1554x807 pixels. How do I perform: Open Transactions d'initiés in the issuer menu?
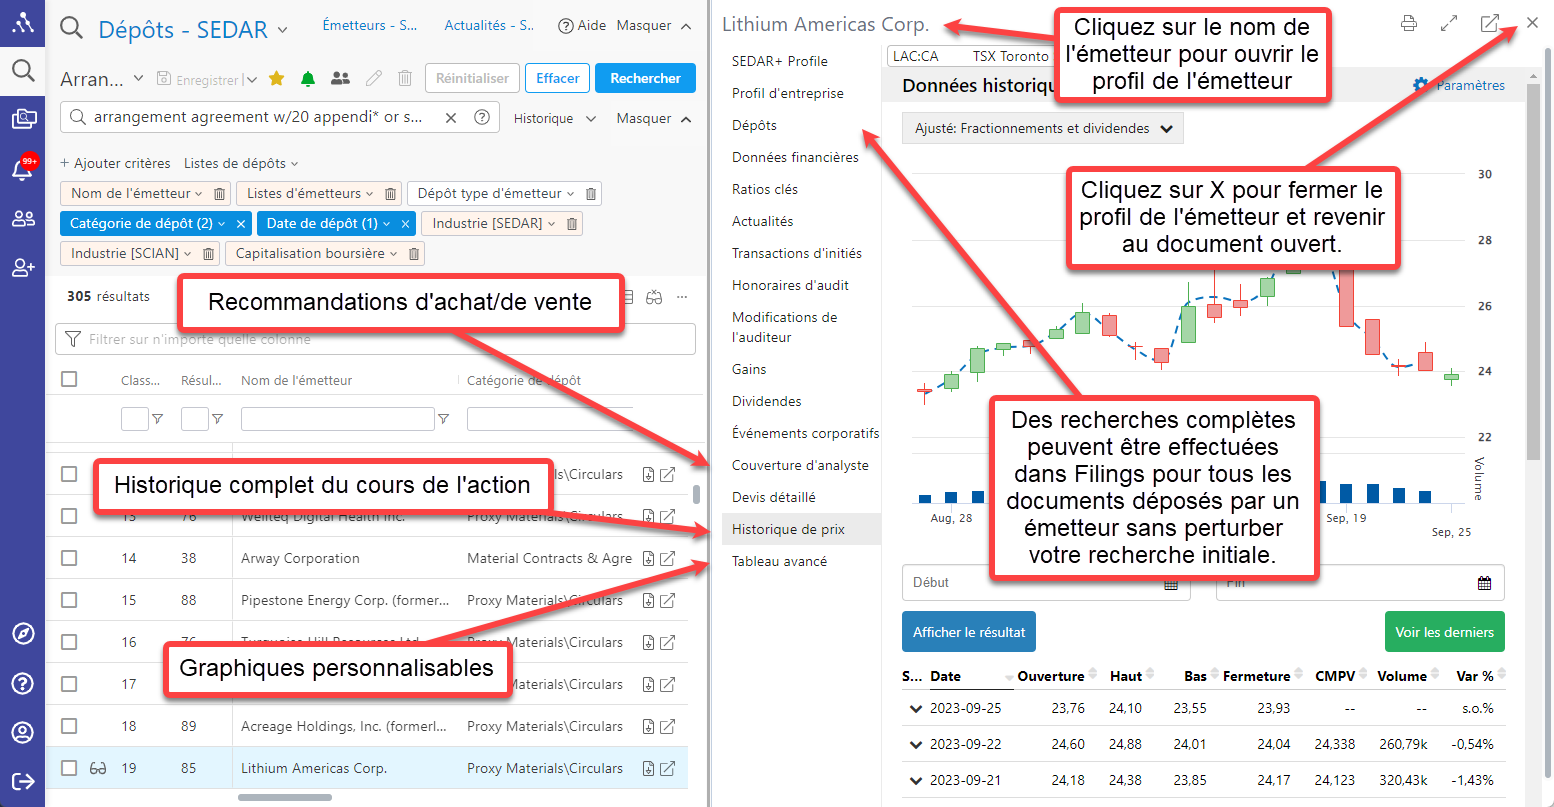tap(797, 253)
